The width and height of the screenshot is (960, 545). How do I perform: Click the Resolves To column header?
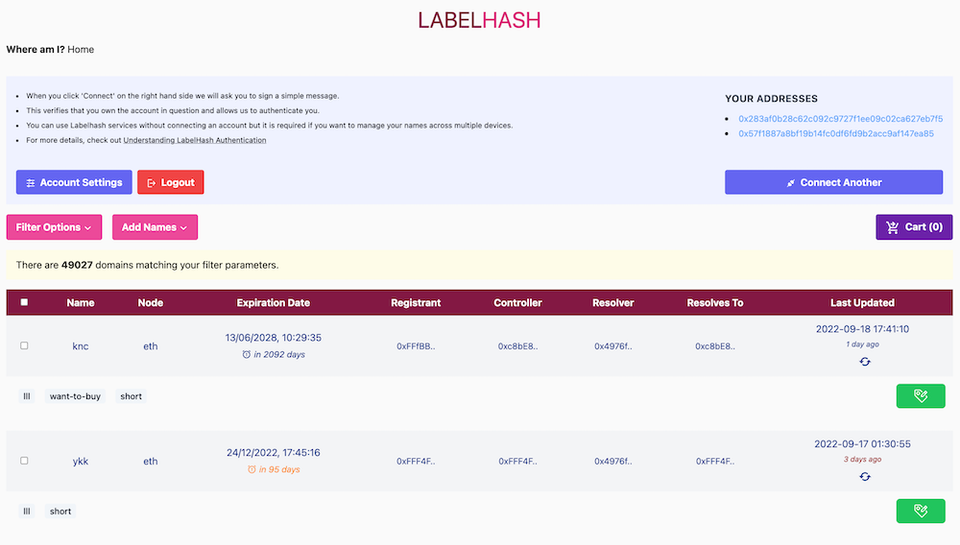click(715, 303)
